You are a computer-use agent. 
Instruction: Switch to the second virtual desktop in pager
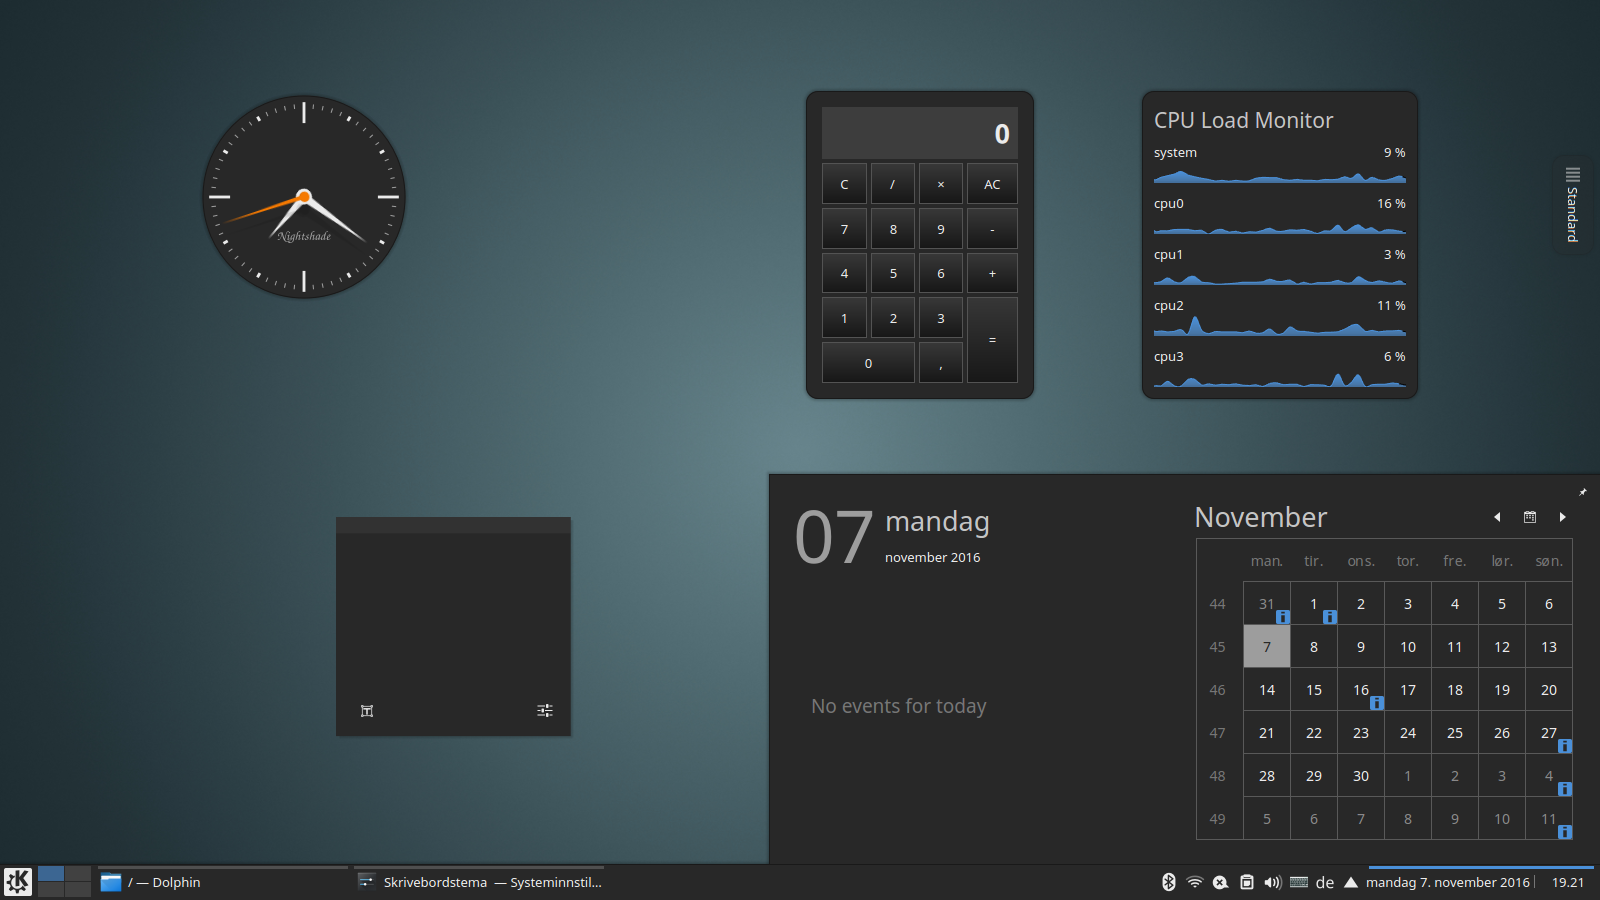click(78, 874)
